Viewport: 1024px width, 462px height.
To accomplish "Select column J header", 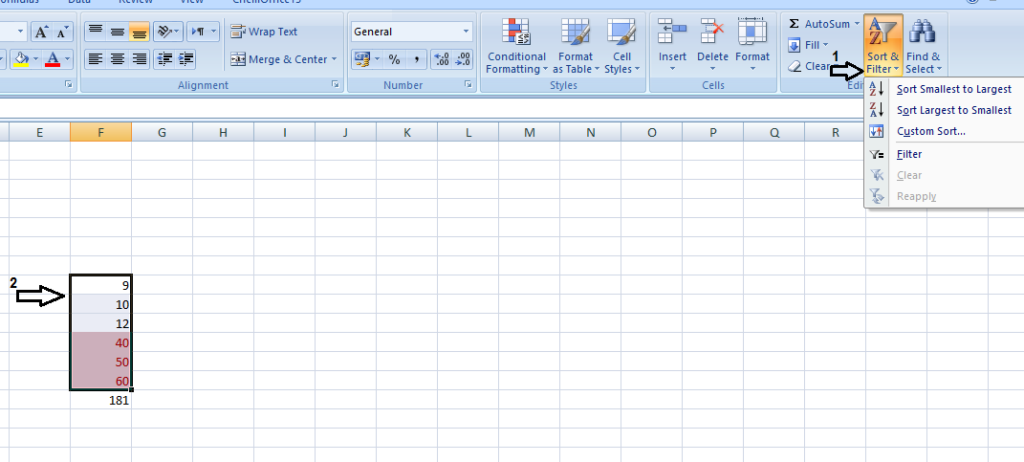I will coord(345,133).
